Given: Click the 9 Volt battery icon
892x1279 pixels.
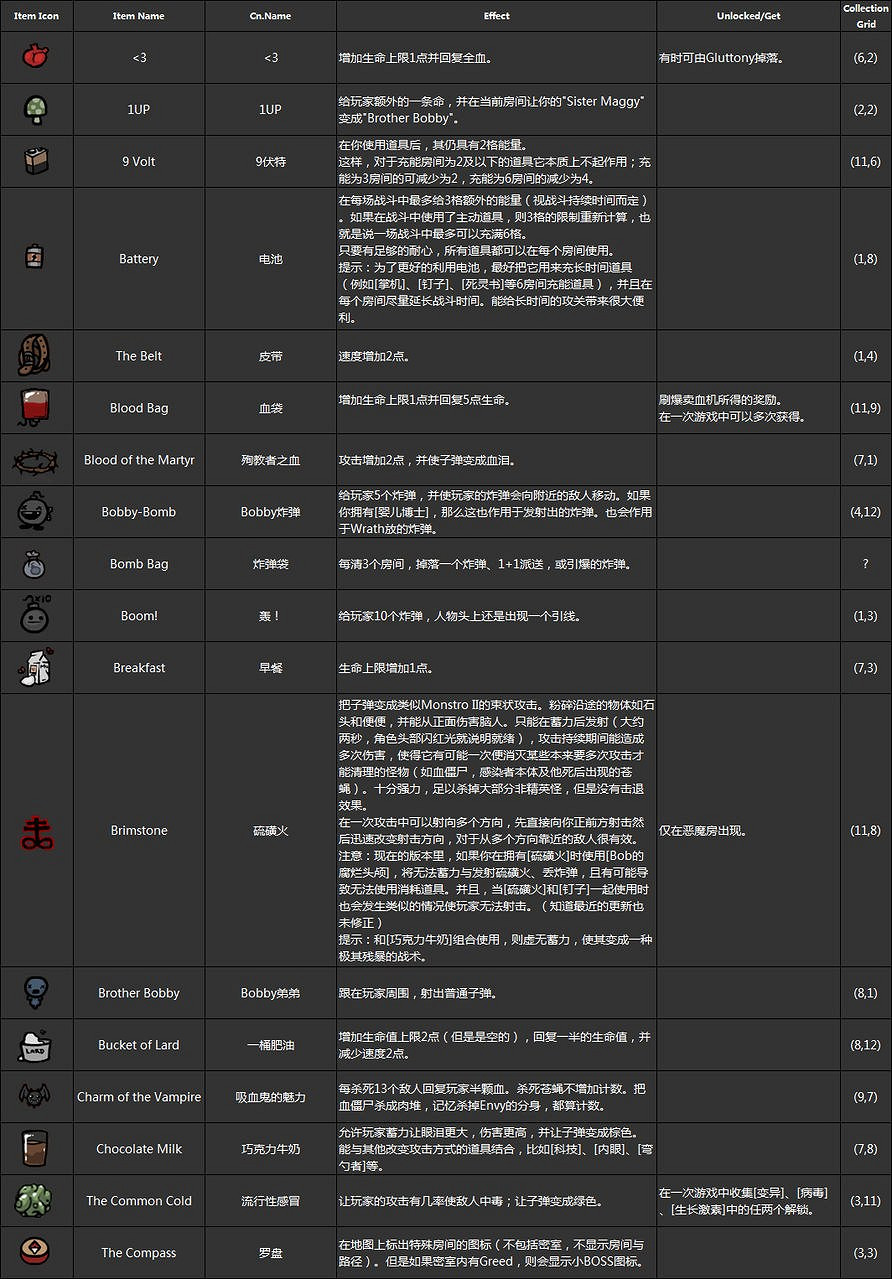Looking at the screenshot, I should [x=36, y=161].
